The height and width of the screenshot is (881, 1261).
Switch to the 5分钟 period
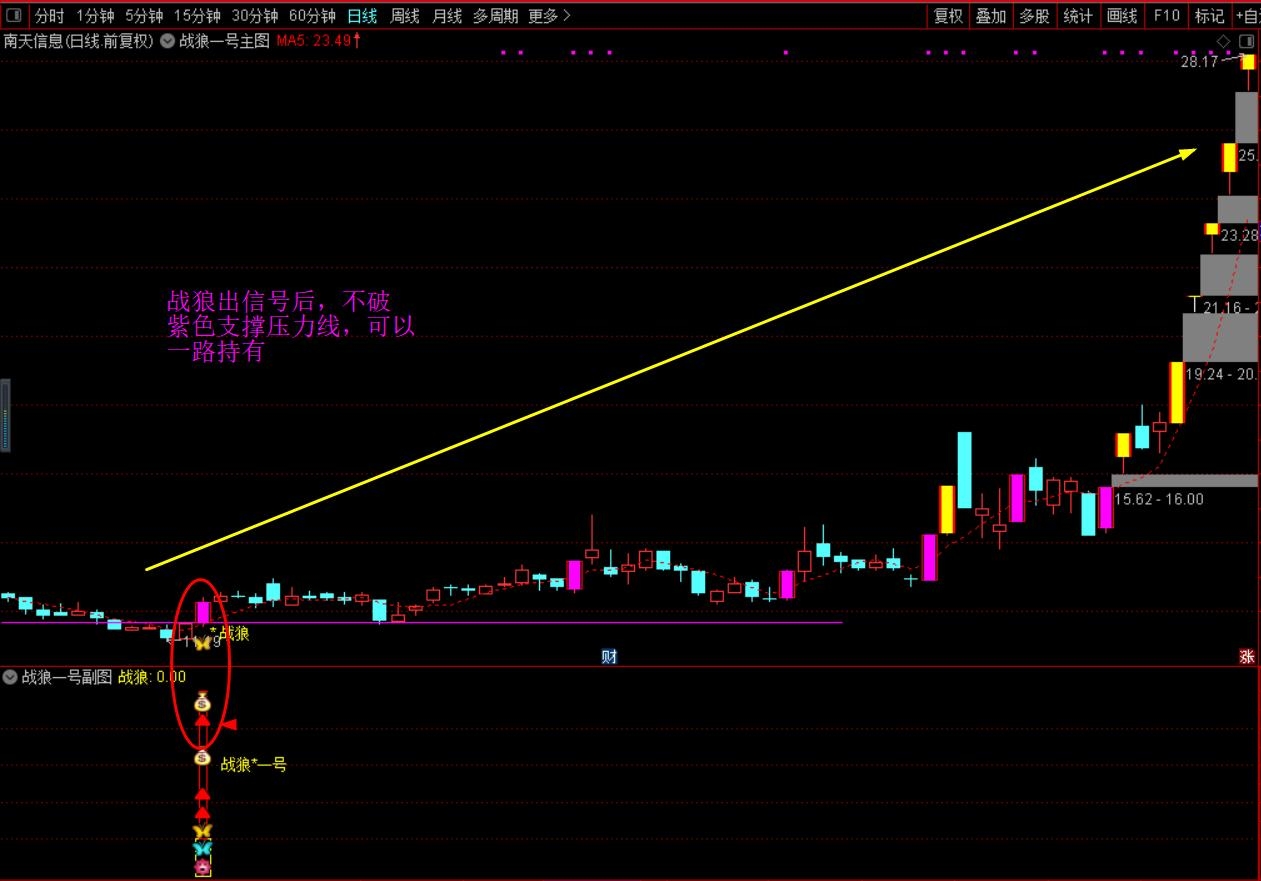coord(144,15)
